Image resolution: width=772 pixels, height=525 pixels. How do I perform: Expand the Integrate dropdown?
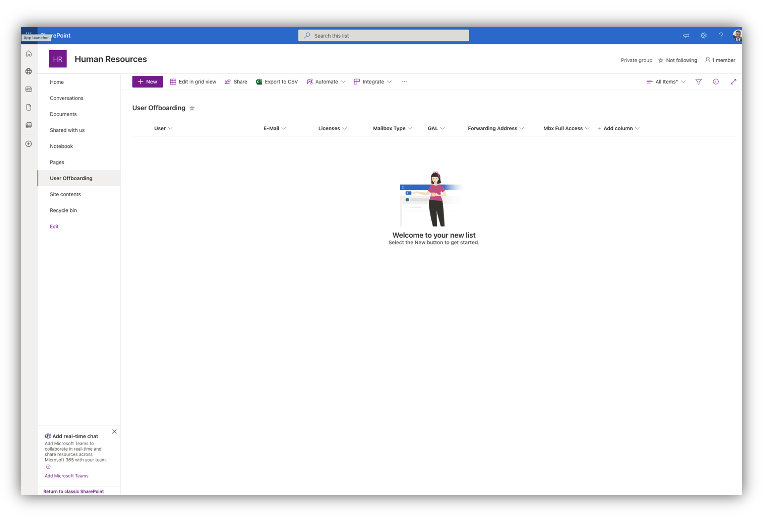click(x=373, y=82)
